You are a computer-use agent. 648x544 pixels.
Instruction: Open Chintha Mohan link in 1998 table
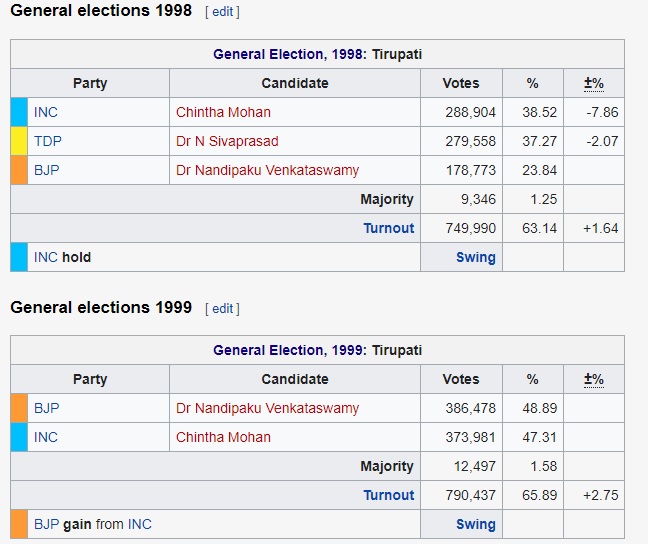coord(223,112)
